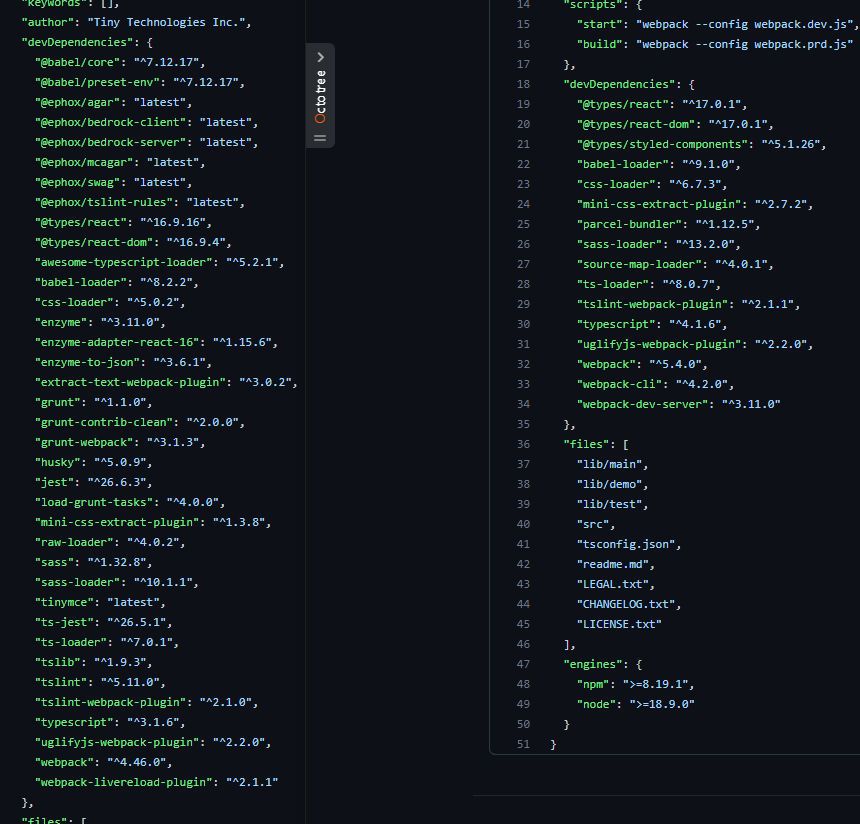Click the "enzyme-to-json" key

tap(87, 362)
